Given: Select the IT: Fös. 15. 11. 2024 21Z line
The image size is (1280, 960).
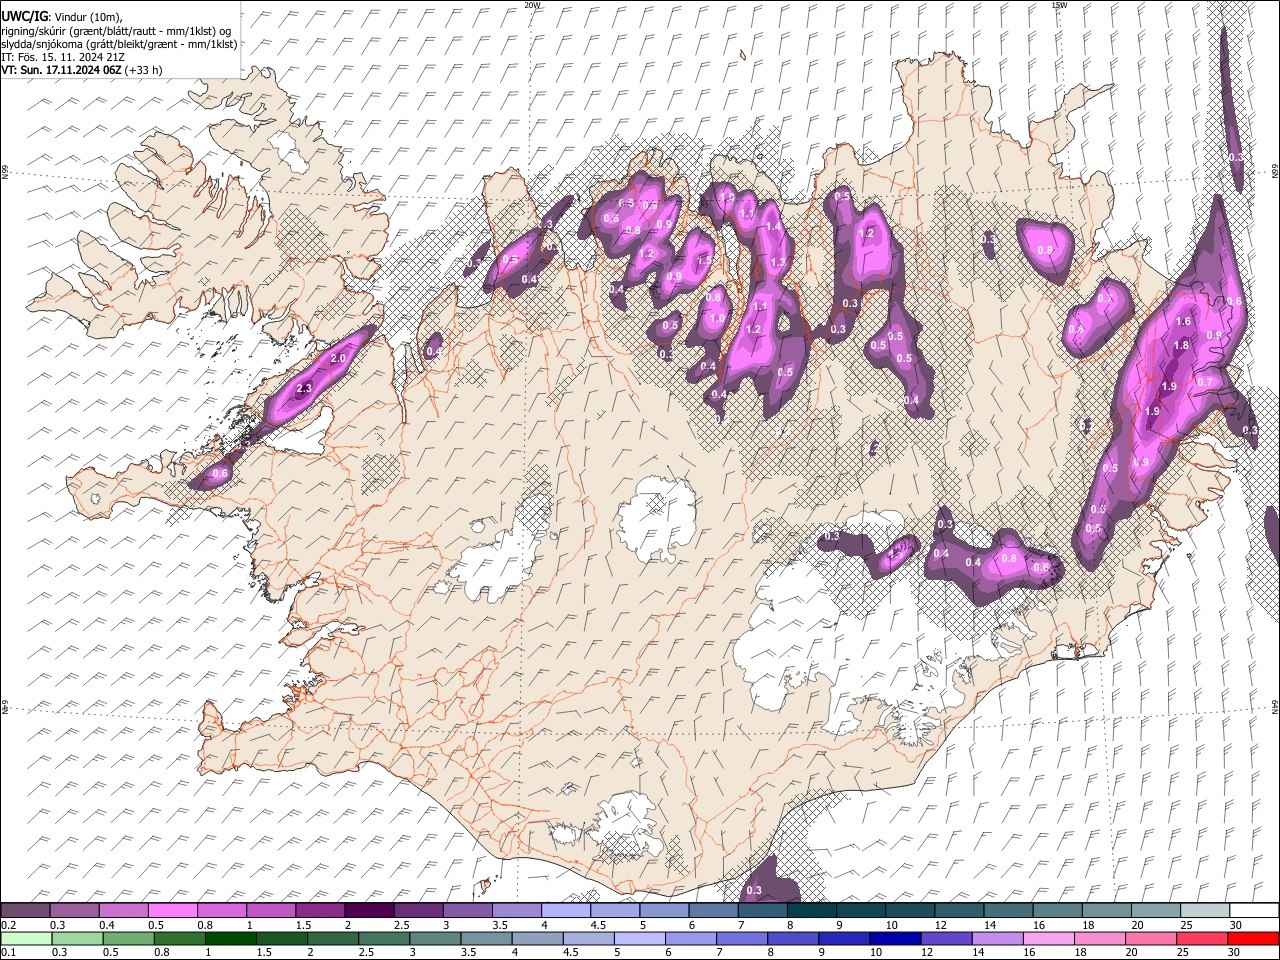Looking at the screenshot, I should coord(63,57).
